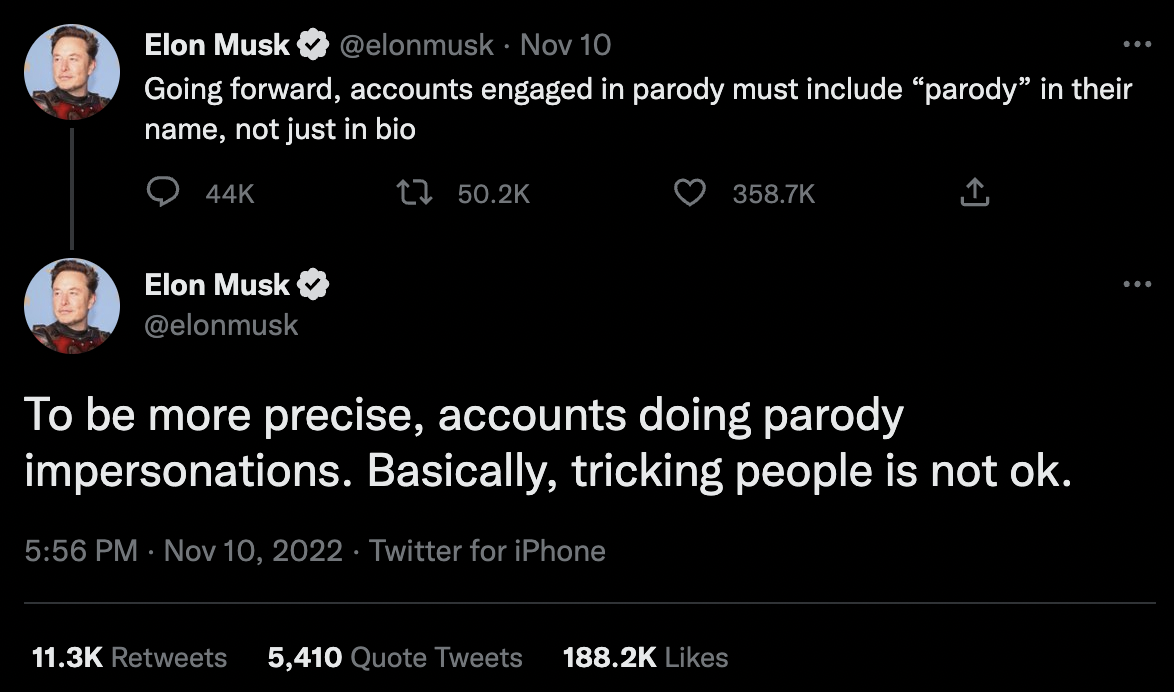Image resolution: width=1174 pixels, height=692 pixels.
Task: Open the more options menu on the main tweet
Action: [x=1137, y=285]
